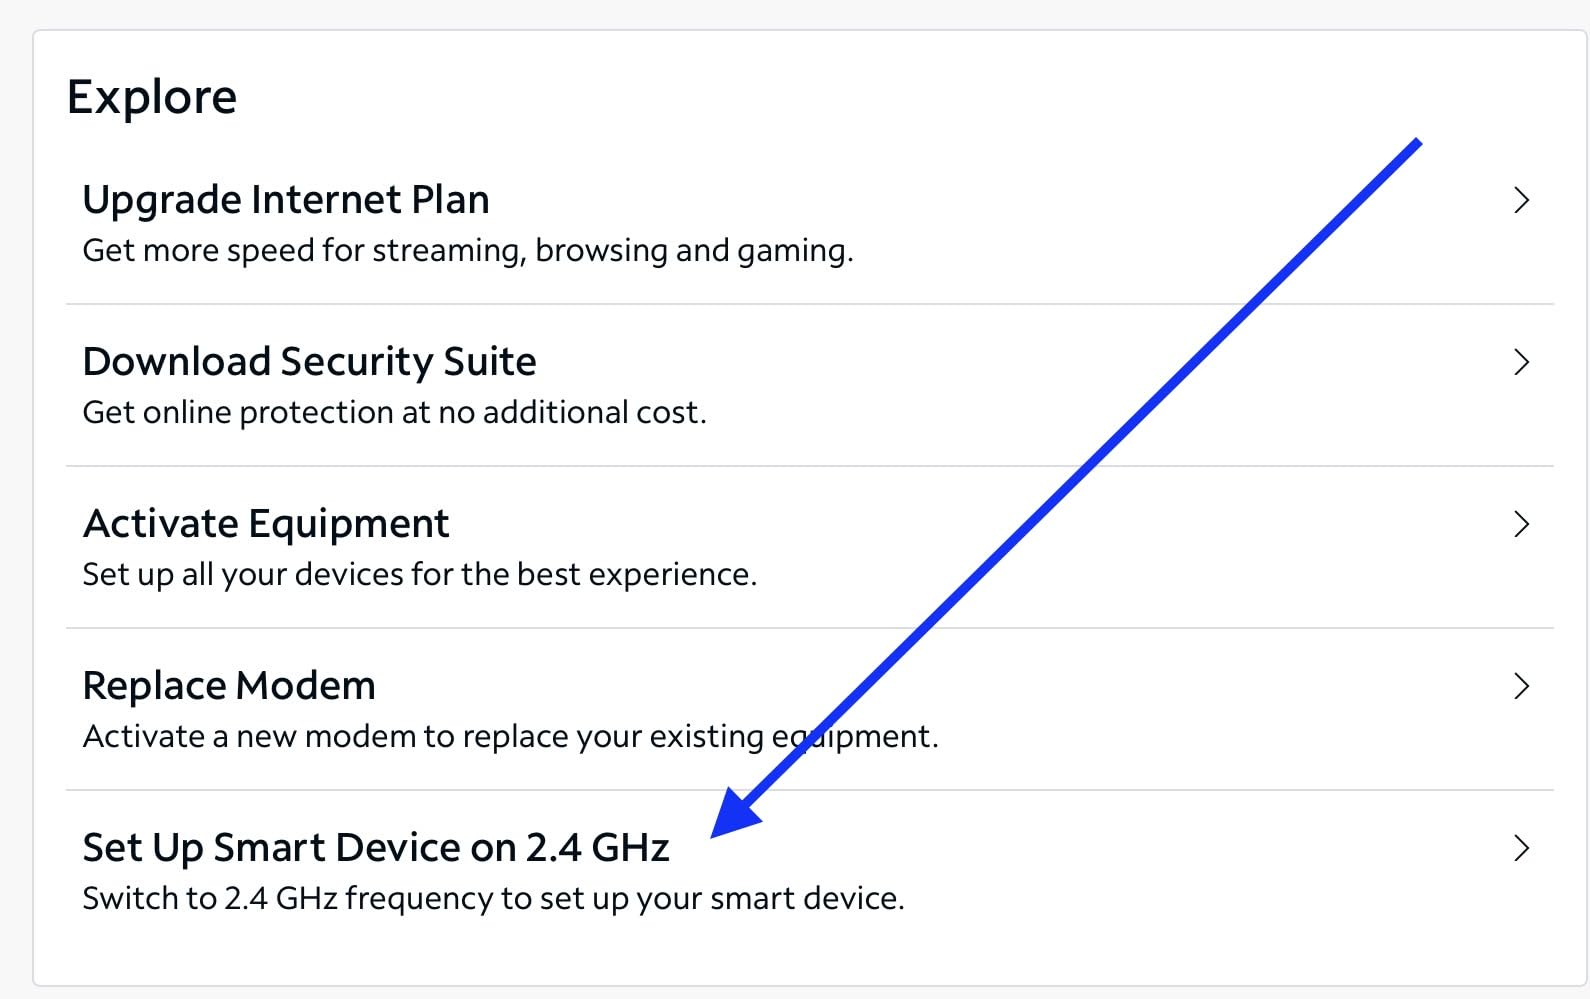Click "Switch to 2.4 GHz frequency" description

[493, 898]
